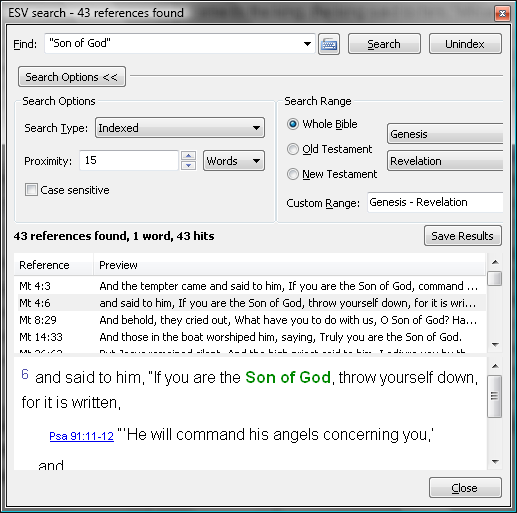Click verse preview scroll down arrow
The image size is (517, 513).
495,462
